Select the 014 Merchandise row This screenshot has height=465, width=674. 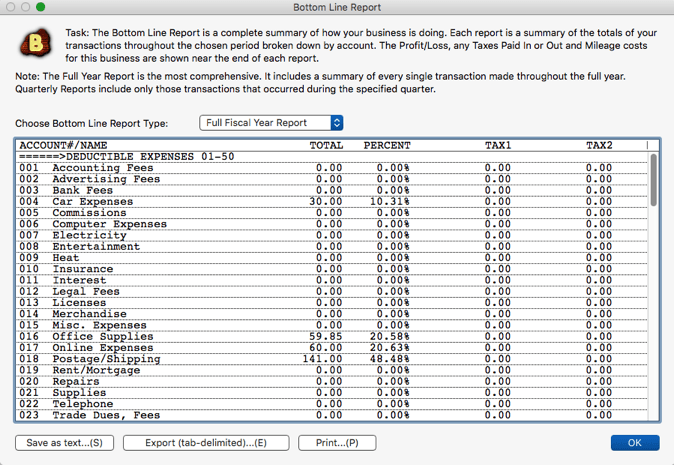tap(332, 314)
